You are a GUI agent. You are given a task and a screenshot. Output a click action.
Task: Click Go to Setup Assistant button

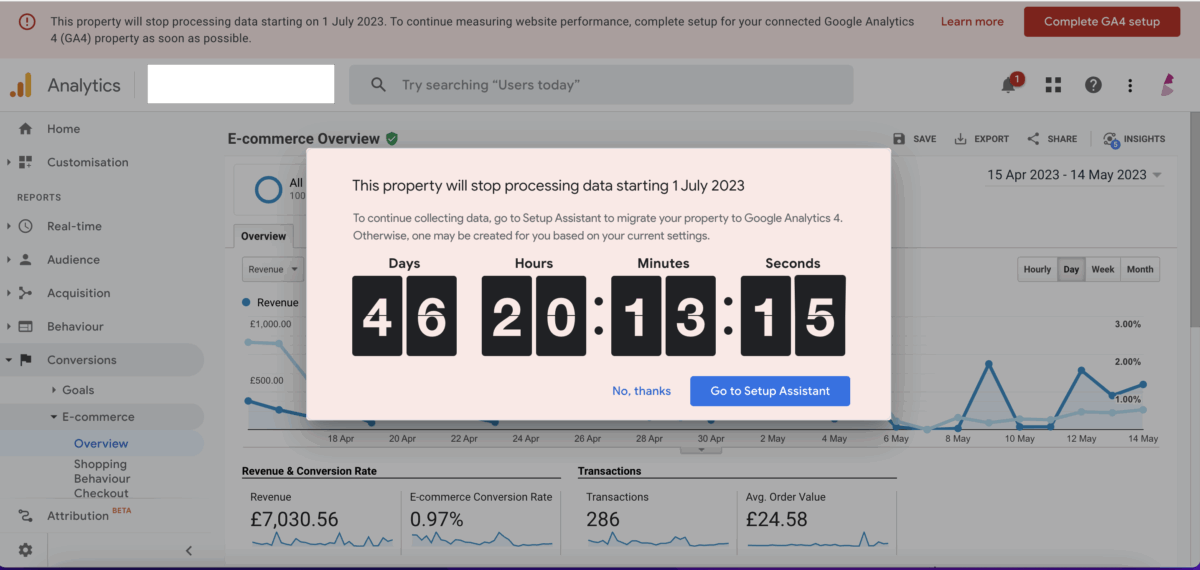click(x=769, y=391)
